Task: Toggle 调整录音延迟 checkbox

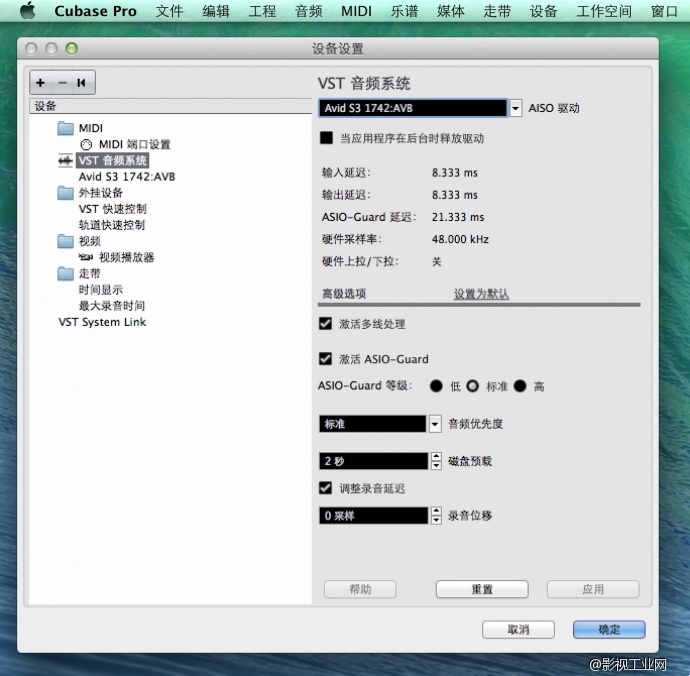Action: pos(326,488)
